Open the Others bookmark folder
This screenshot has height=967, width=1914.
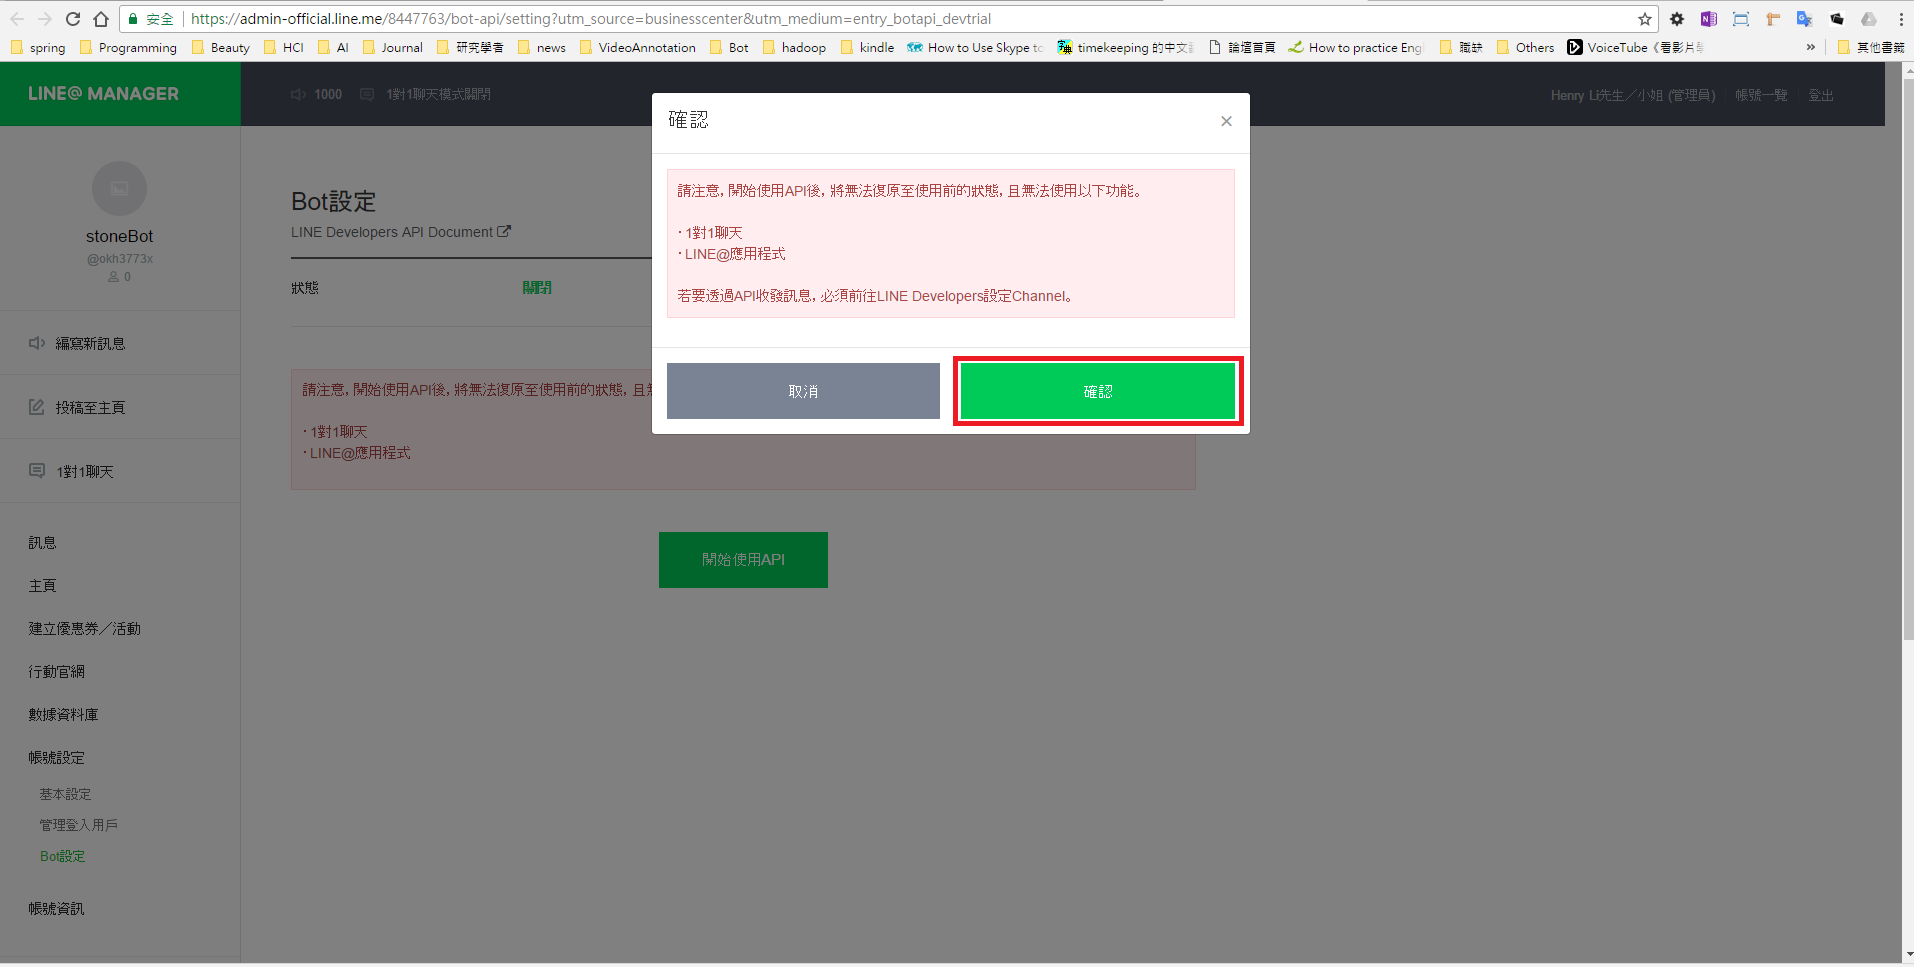[1525, 47]
